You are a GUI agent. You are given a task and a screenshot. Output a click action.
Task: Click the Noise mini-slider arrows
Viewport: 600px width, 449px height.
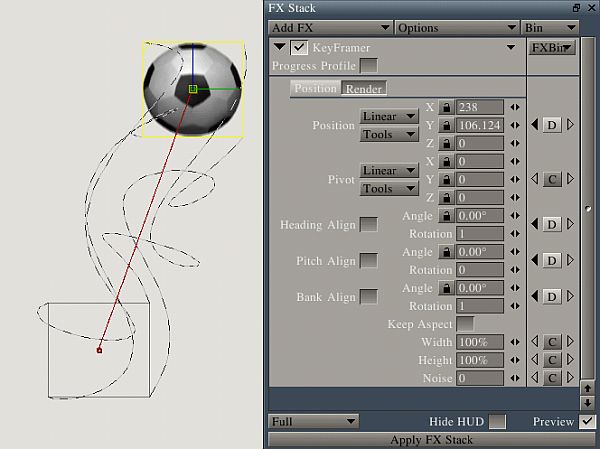515,378
